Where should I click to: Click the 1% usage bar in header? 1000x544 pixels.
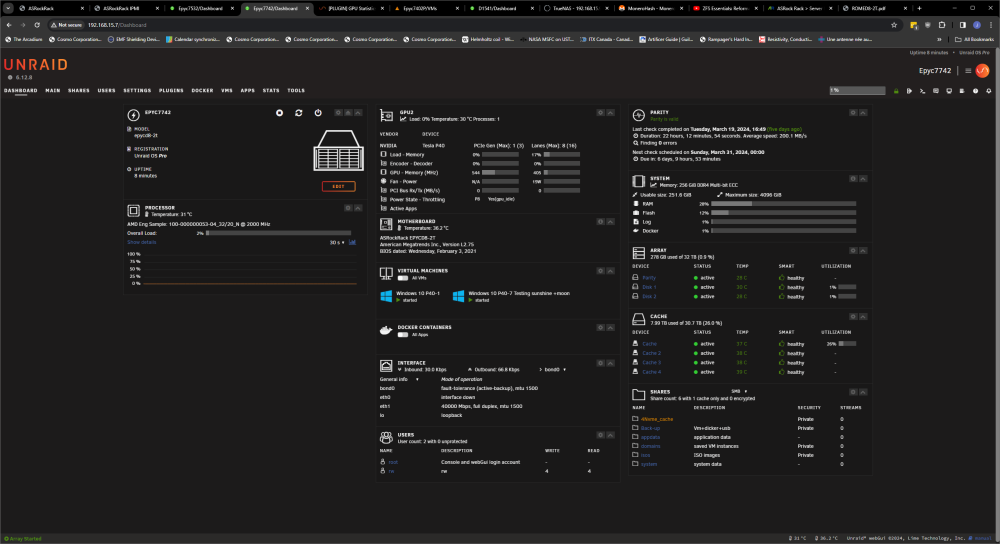coord(857,91)
